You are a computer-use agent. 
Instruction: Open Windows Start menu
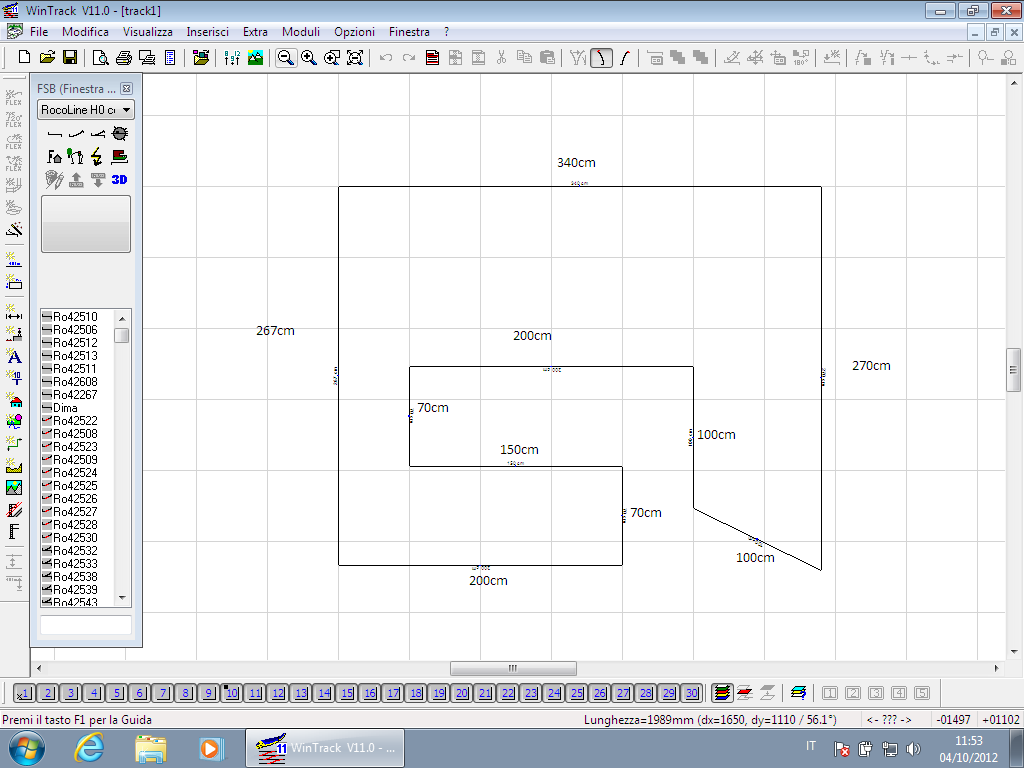click(x=27, y=748)
